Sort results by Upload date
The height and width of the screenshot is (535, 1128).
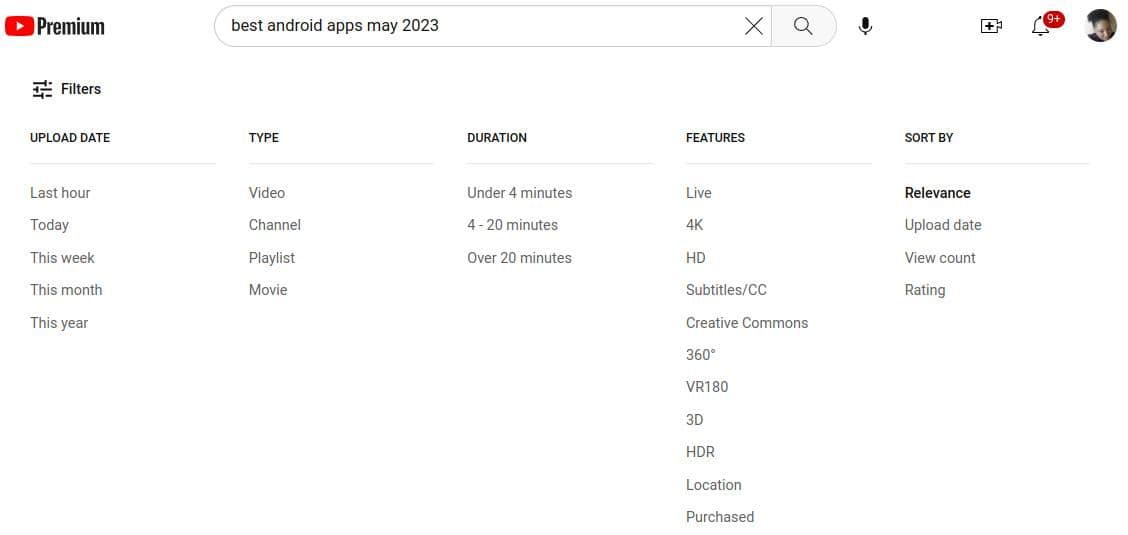click(943, 225)
